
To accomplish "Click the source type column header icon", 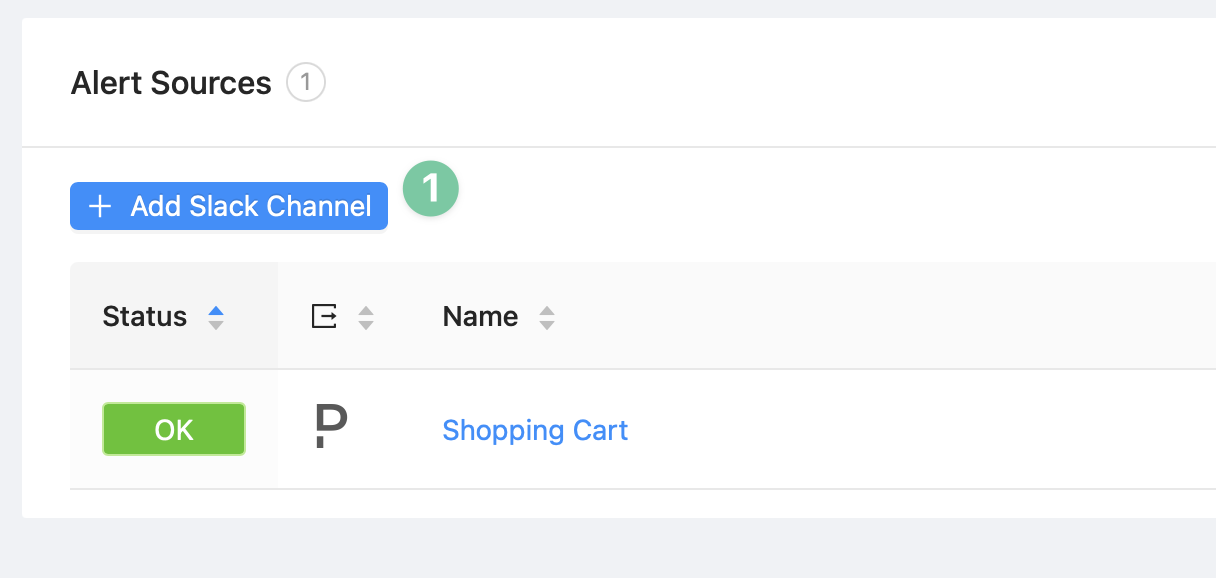I will click(x=324, y=317).
